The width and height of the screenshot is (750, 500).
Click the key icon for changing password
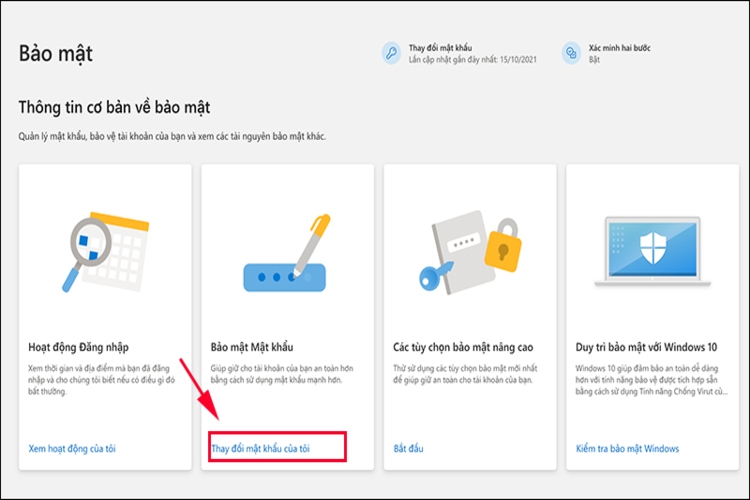pos(391,53)
